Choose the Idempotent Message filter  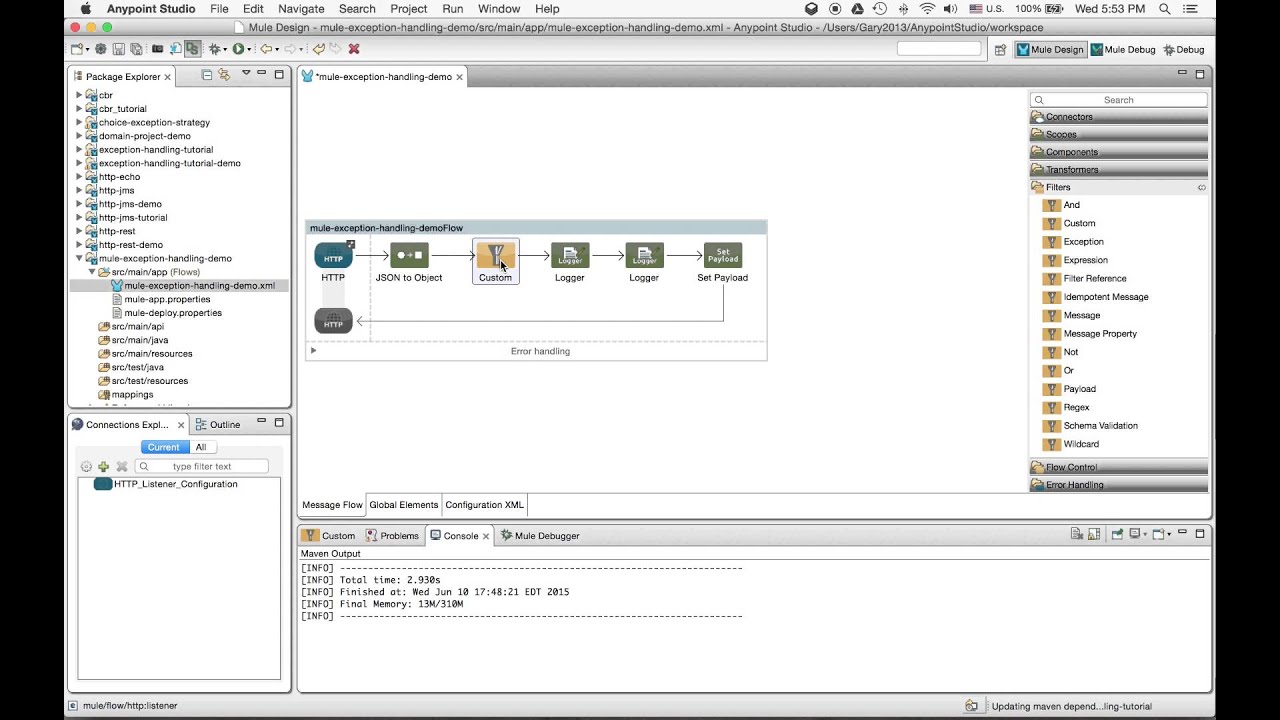1106,297
